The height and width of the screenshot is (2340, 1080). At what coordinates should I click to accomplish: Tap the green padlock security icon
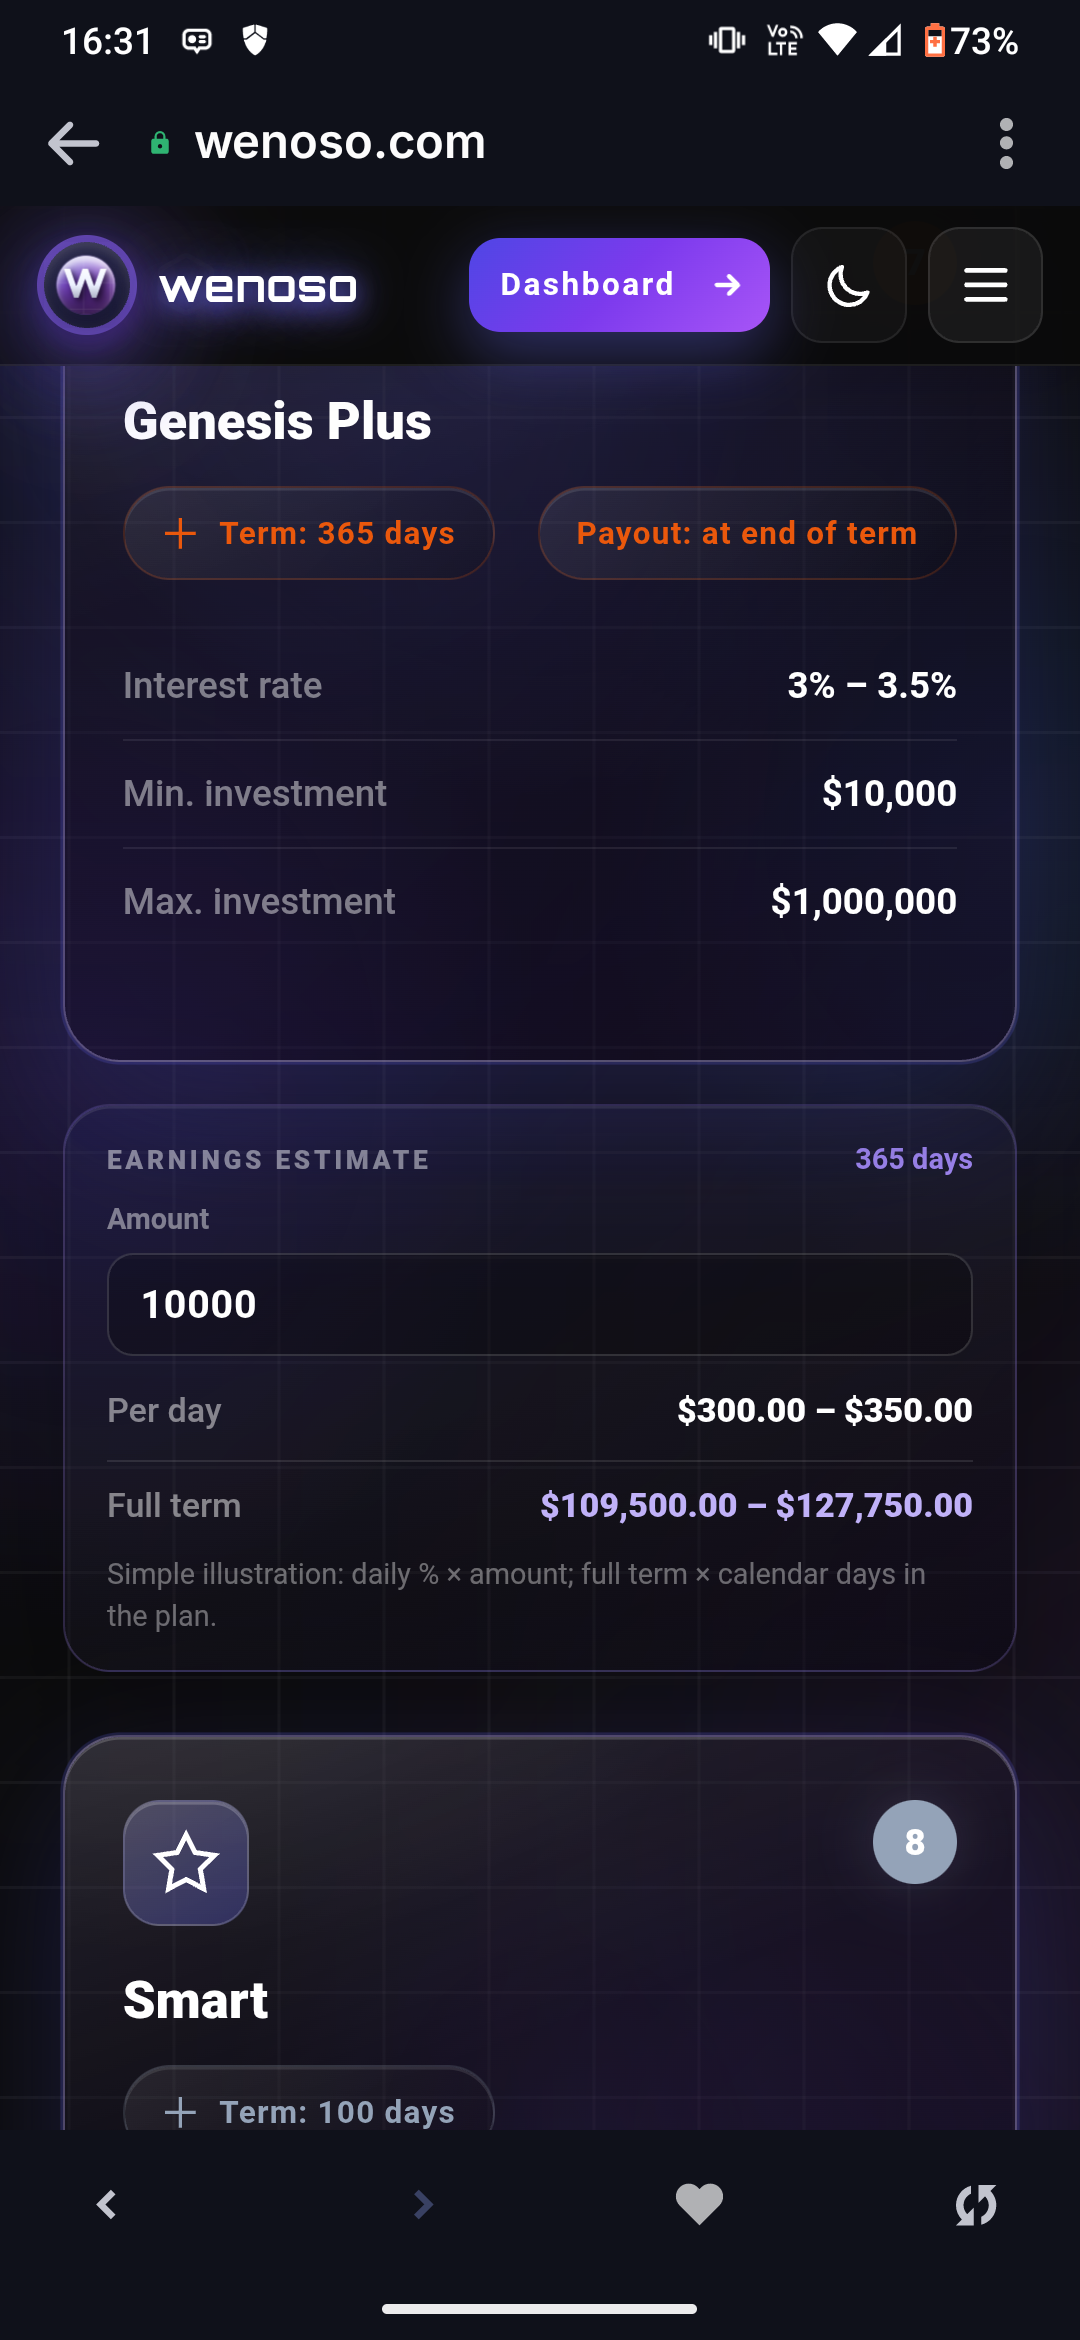point(159,143)
